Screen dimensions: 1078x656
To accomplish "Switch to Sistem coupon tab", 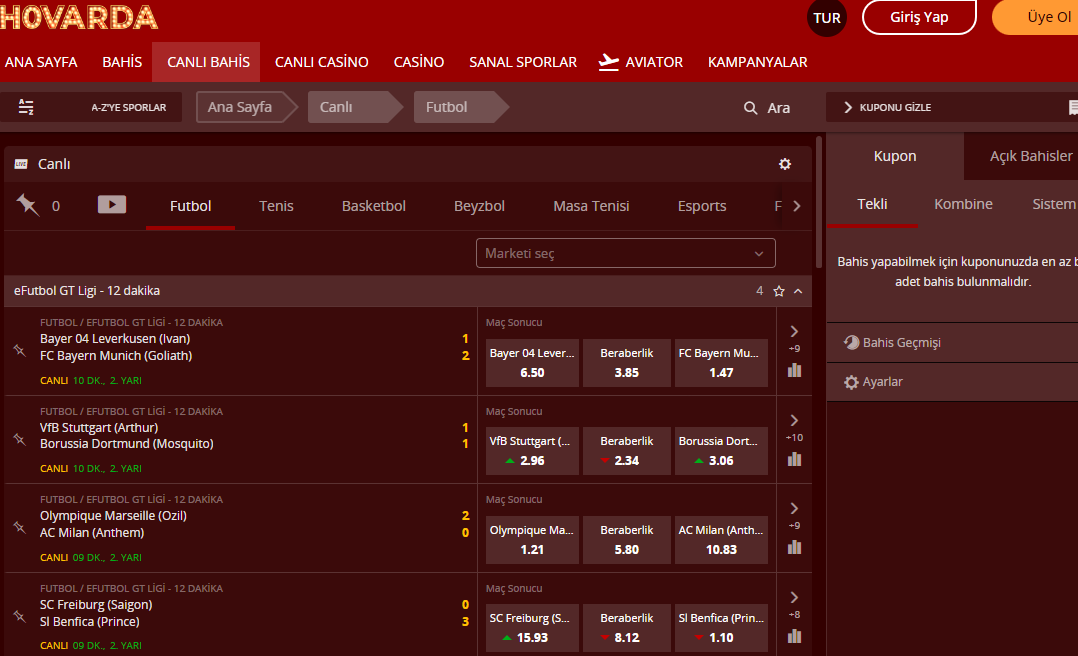I will point(1053,204).
